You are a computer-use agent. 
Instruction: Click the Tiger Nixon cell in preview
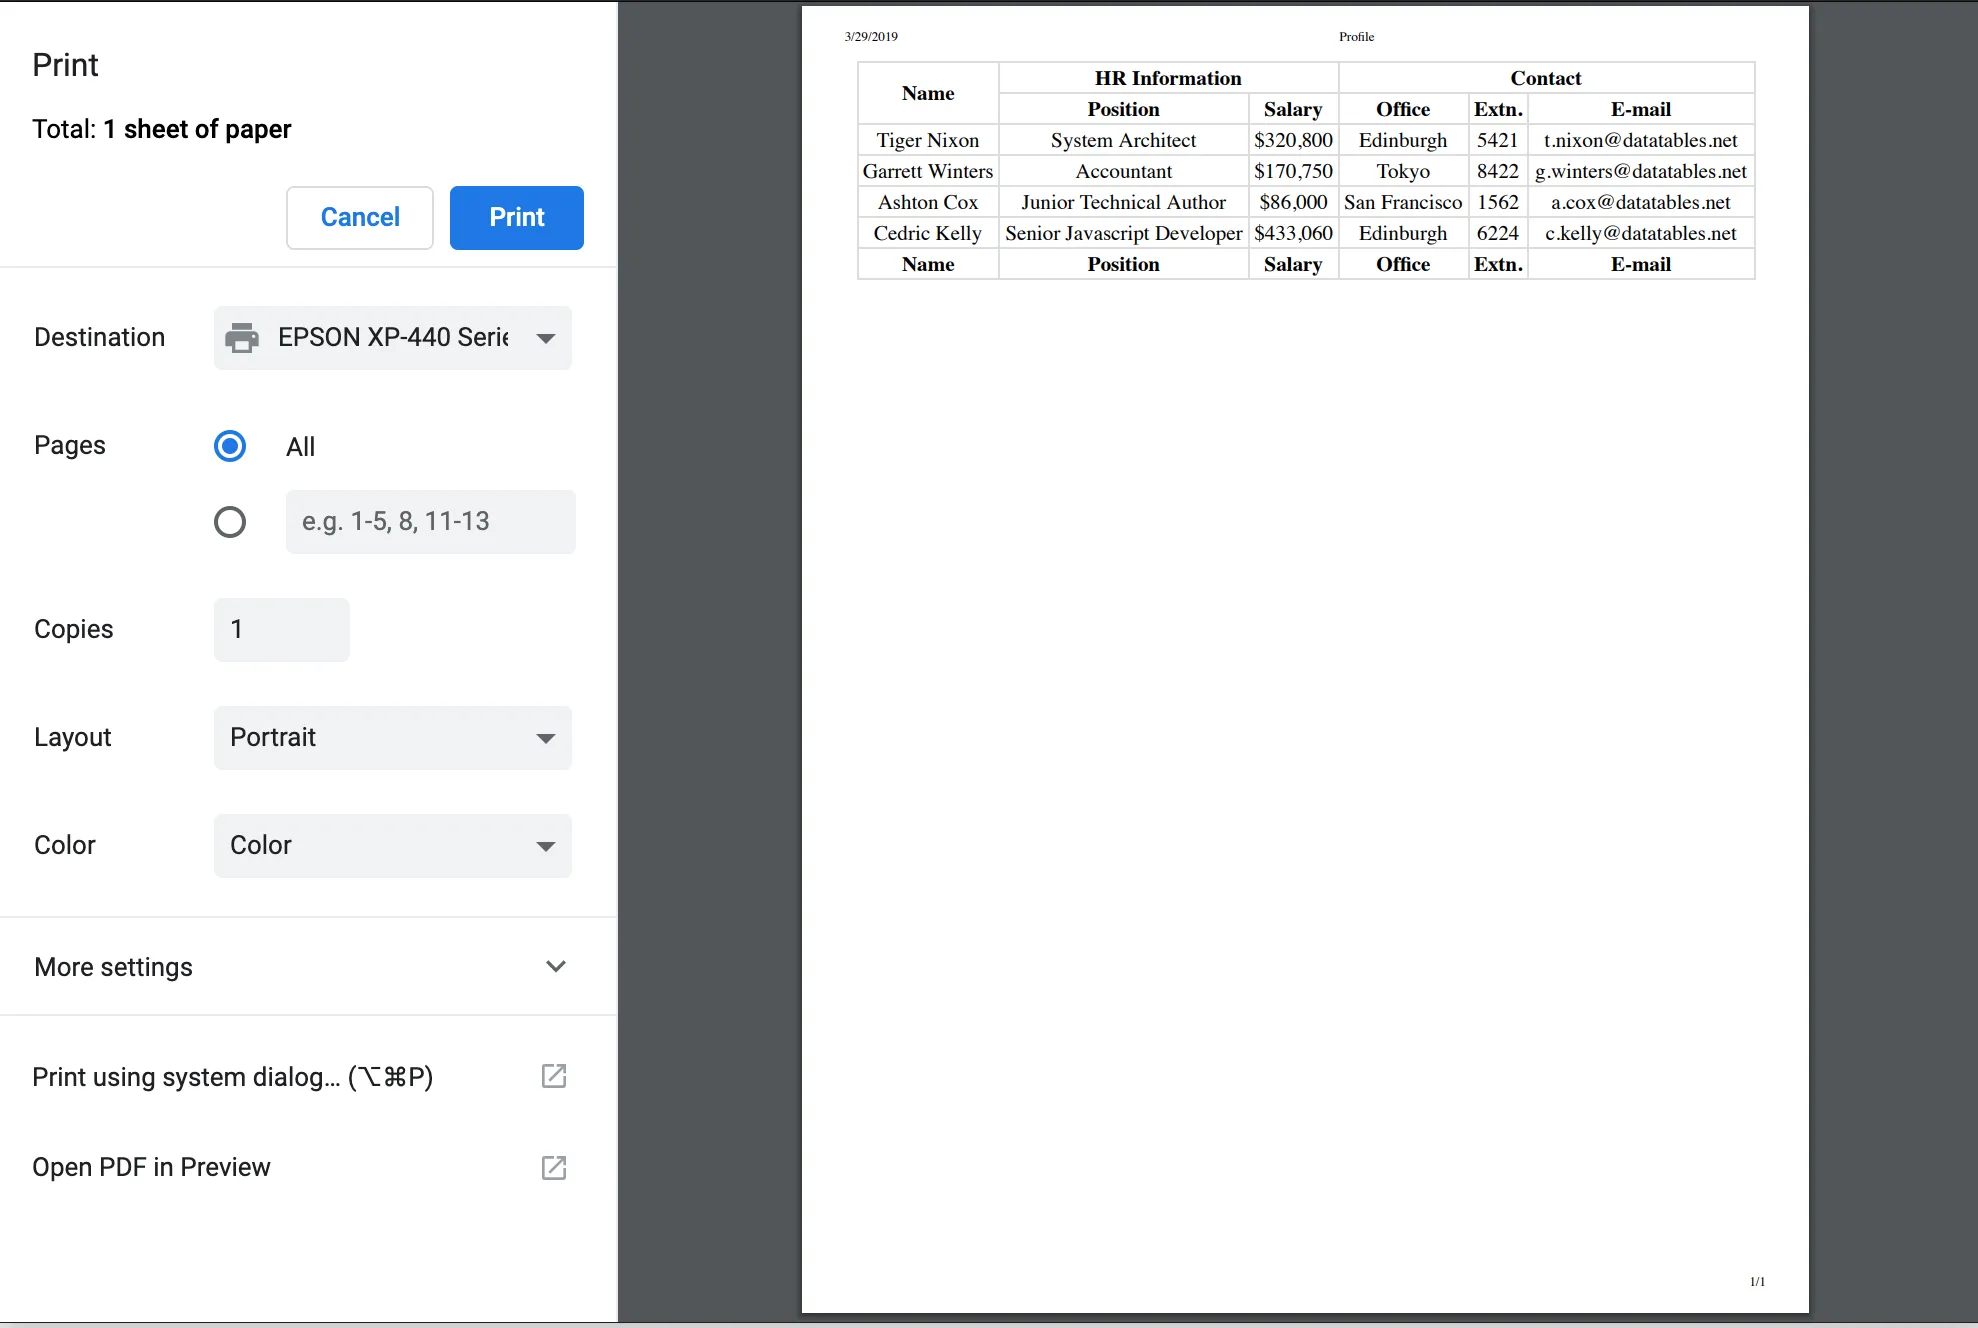pyautogui.click(x=927, y=140)
